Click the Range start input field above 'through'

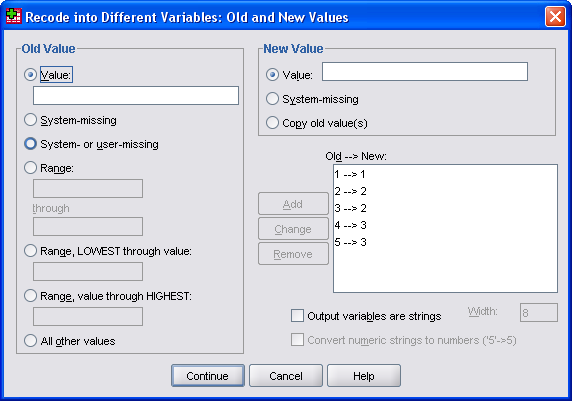click(88, 189)
